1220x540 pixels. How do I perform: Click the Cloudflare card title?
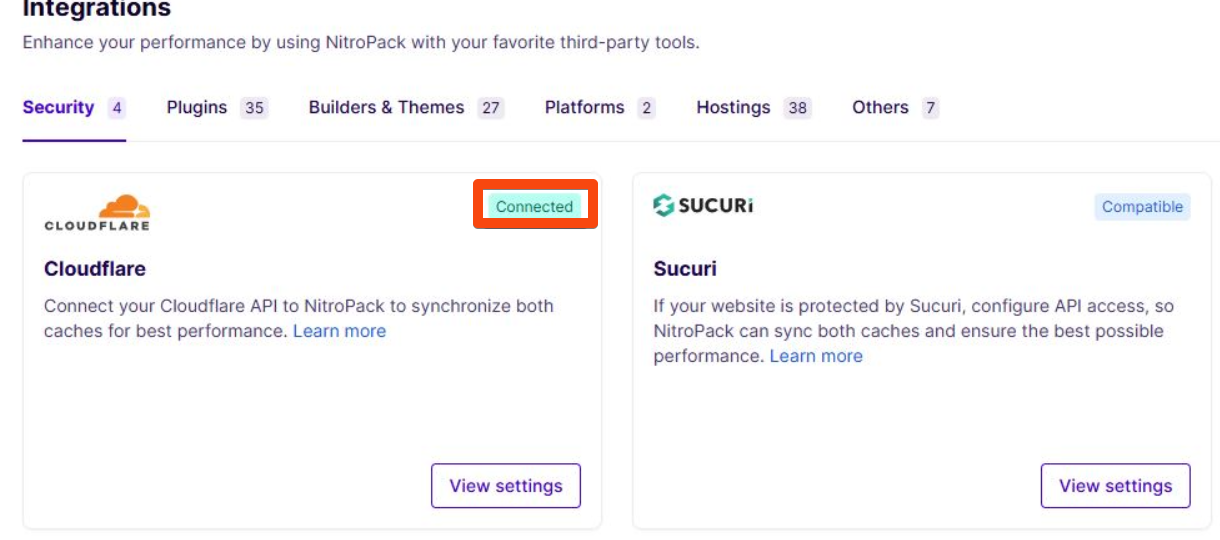(95, 269)
